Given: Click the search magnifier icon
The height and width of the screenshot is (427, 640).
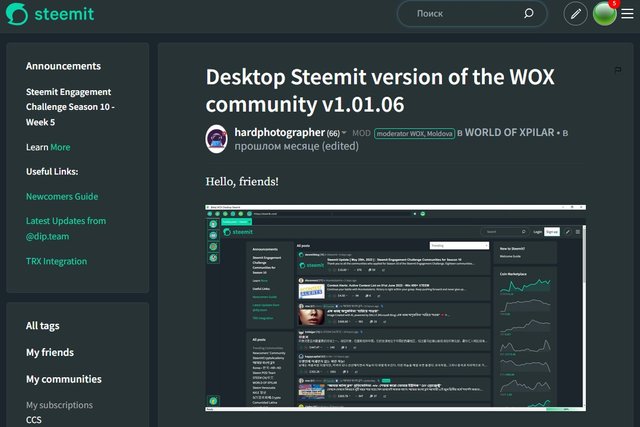Looking at the screenshot, I should click(529, 13).
